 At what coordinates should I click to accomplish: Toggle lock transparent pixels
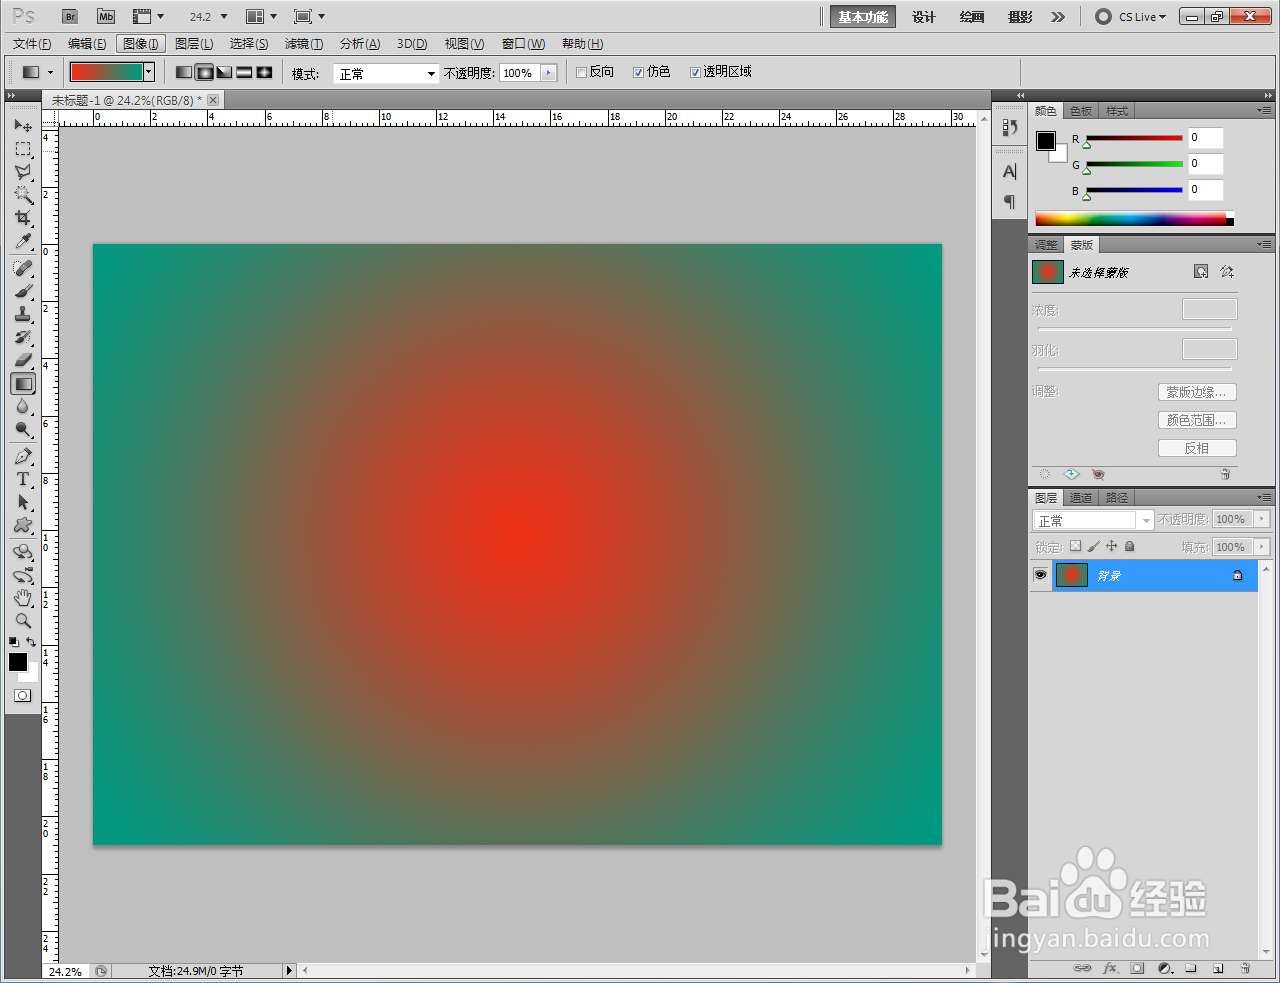pos(1075,546)
